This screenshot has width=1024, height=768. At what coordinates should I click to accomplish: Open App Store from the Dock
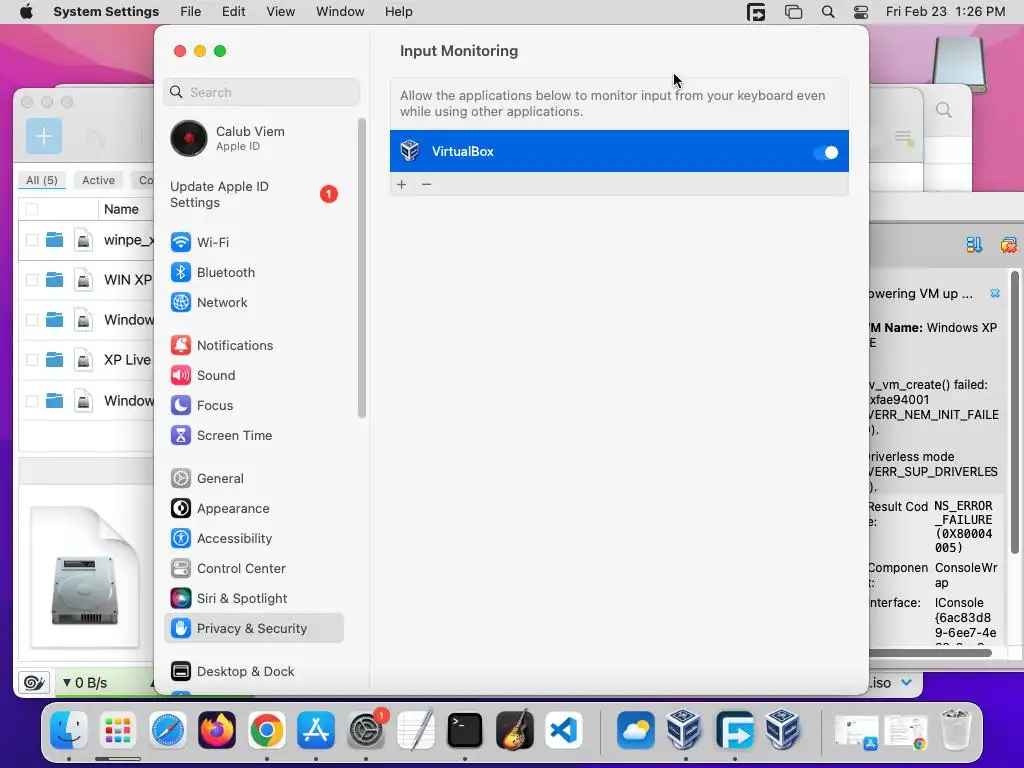point(316,730)
